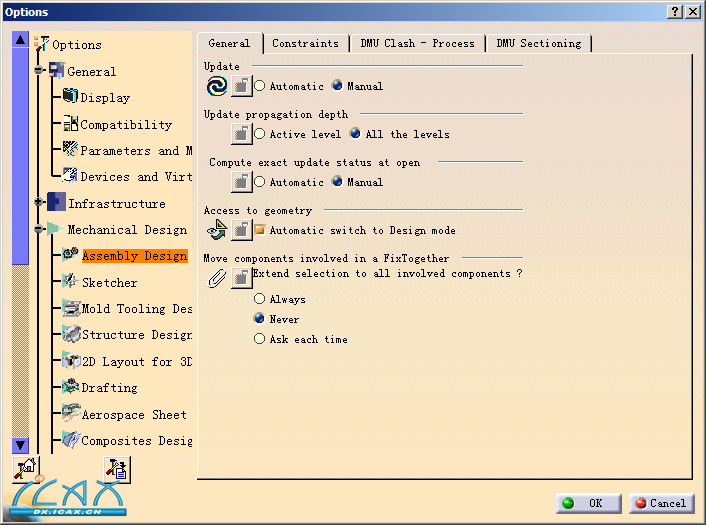Collapse the General tree node
706x525 pixels.
(39, 70)
